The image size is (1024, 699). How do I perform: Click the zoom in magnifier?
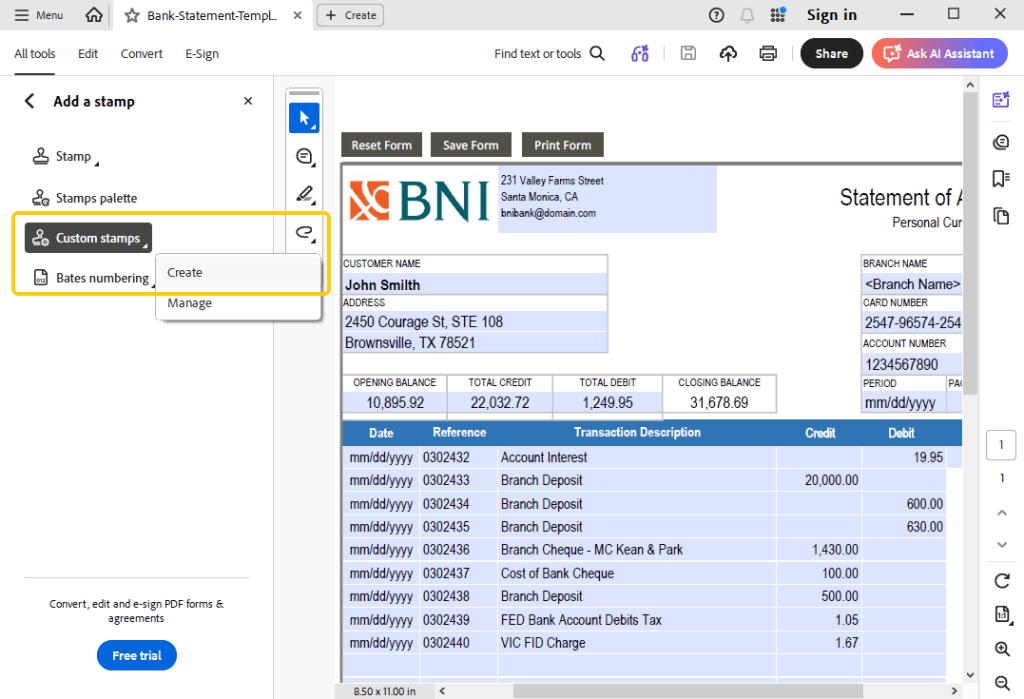1002,649
